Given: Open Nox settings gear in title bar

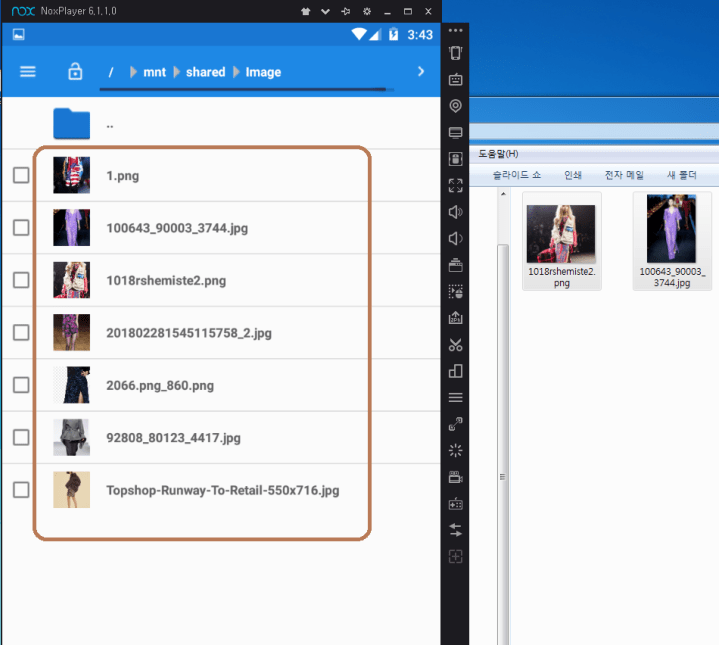Looking at the screenshot, I should point(366,11).
